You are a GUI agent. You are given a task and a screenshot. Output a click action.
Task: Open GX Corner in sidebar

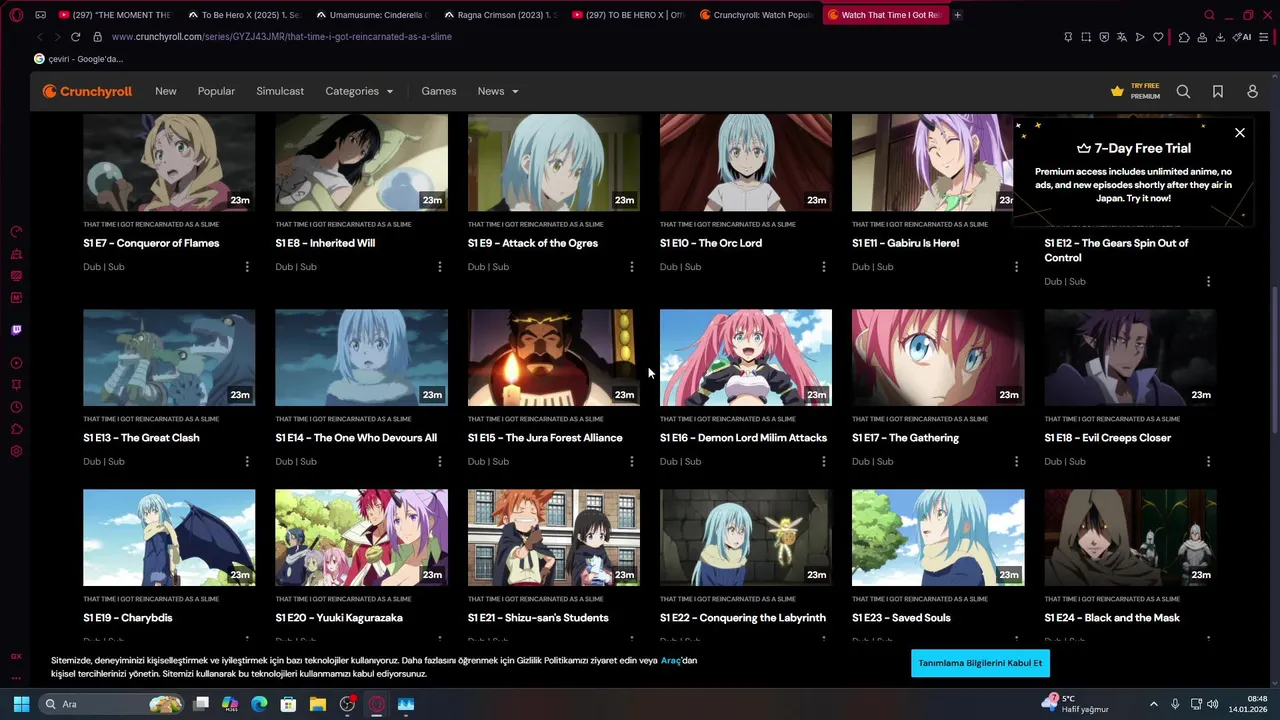[x=16, y=656]
